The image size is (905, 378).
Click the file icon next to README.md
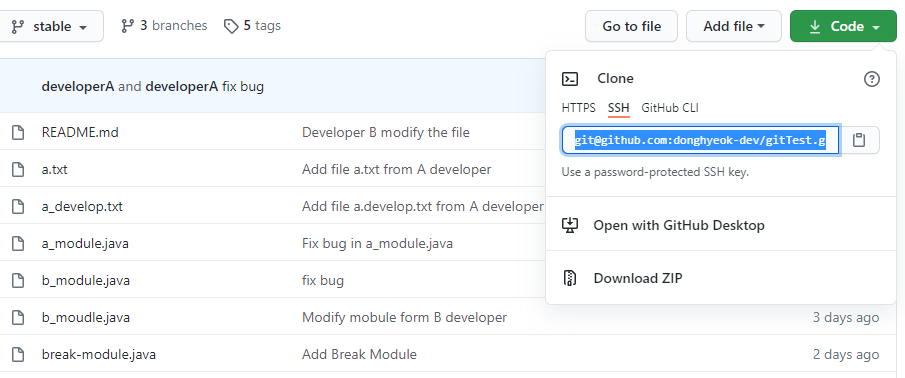click(18, 133)
